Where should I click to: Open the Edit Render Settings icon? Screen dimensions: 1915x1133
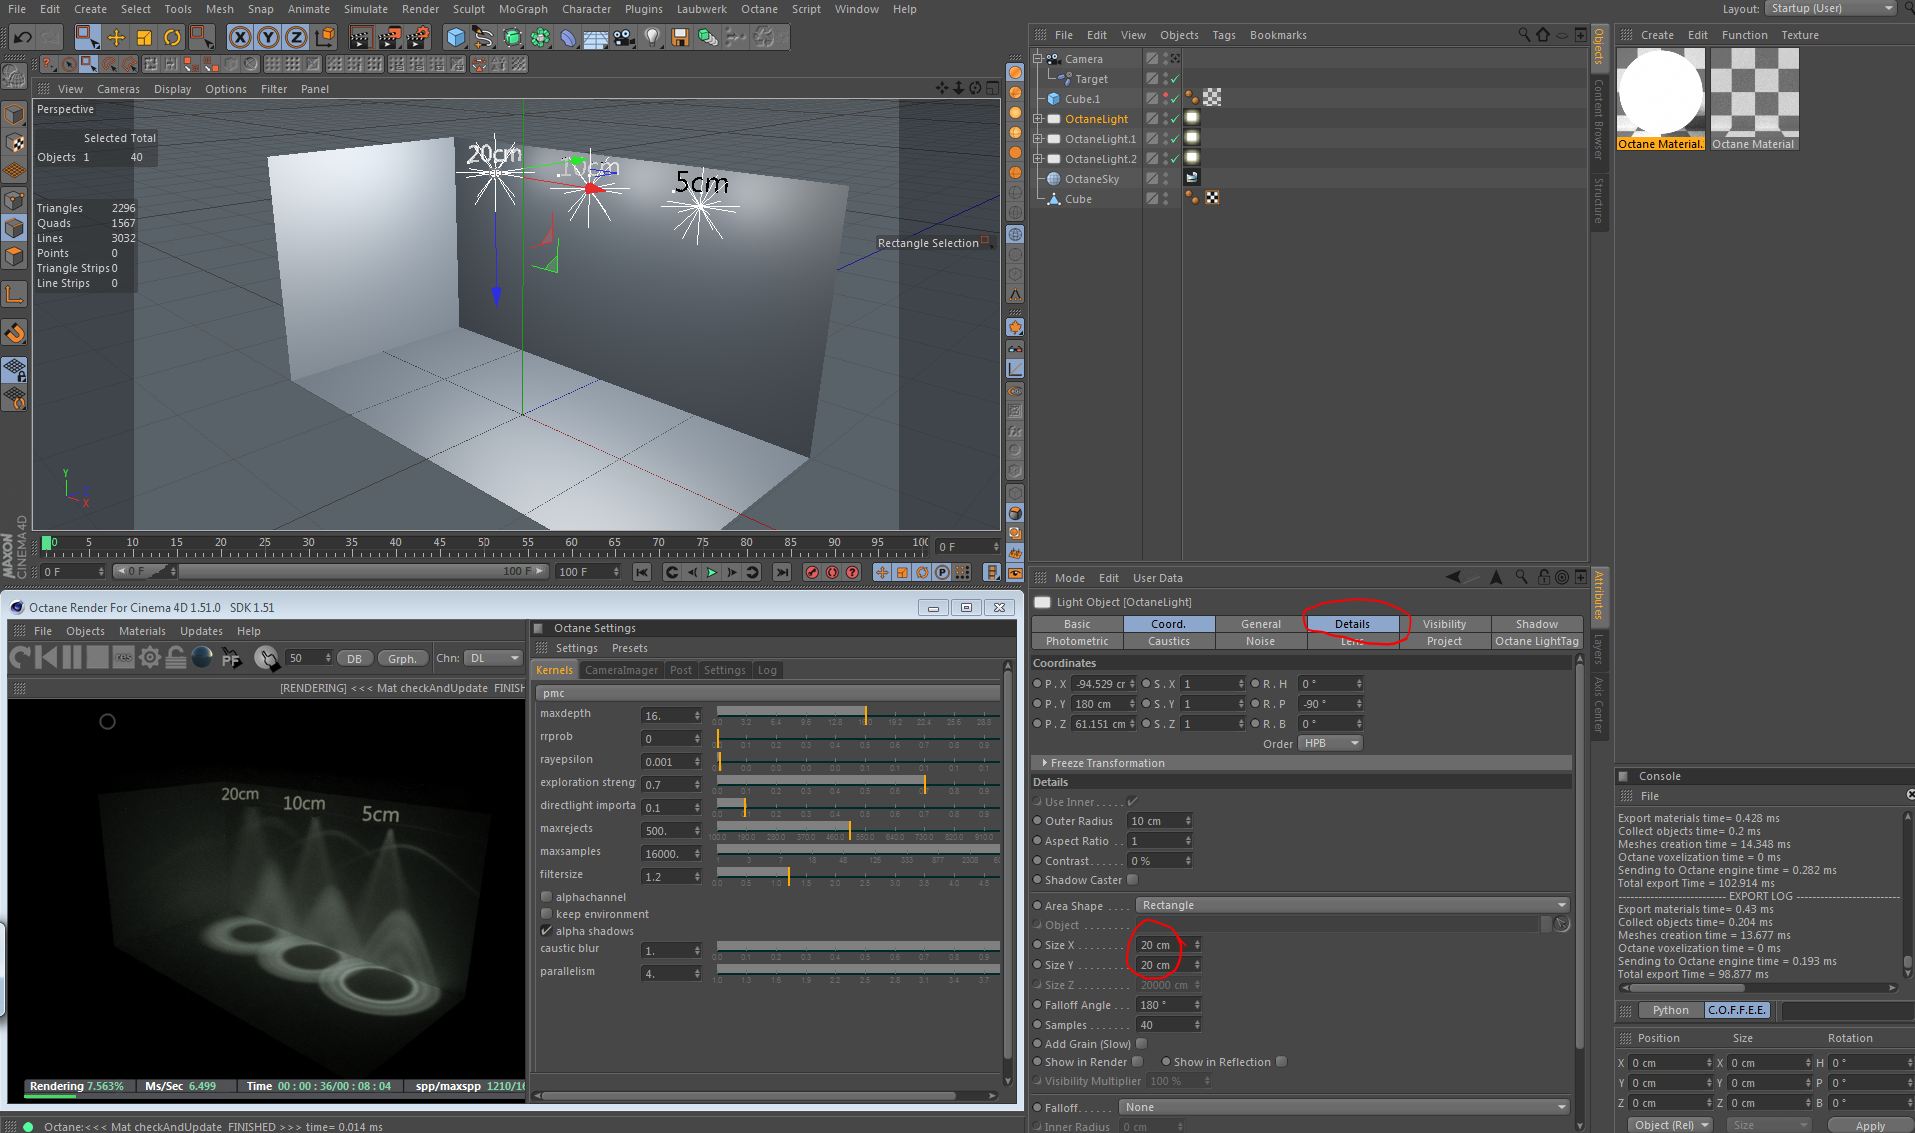(x=418, y=38)
